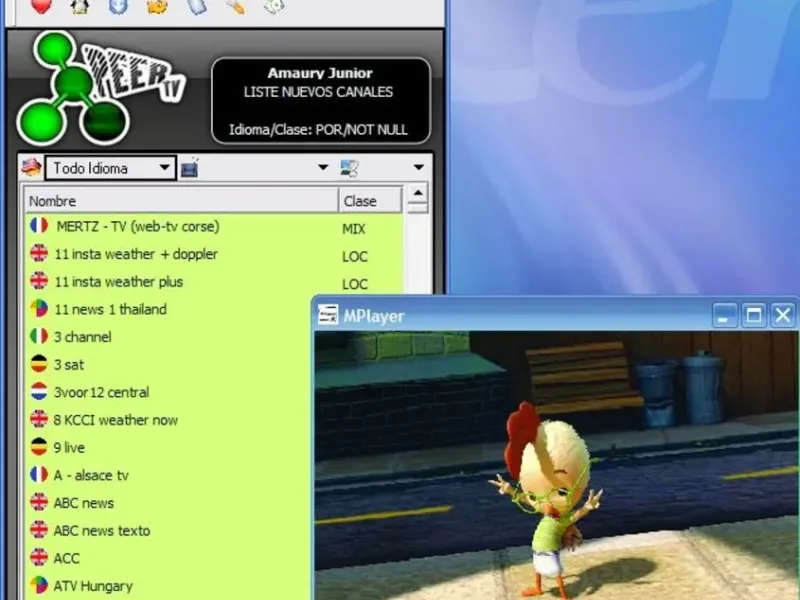This screenshot has height=600, width=800.
Task: Click the MPlayer video playback area
Action: pyautogui.click(x=557, y=465)
